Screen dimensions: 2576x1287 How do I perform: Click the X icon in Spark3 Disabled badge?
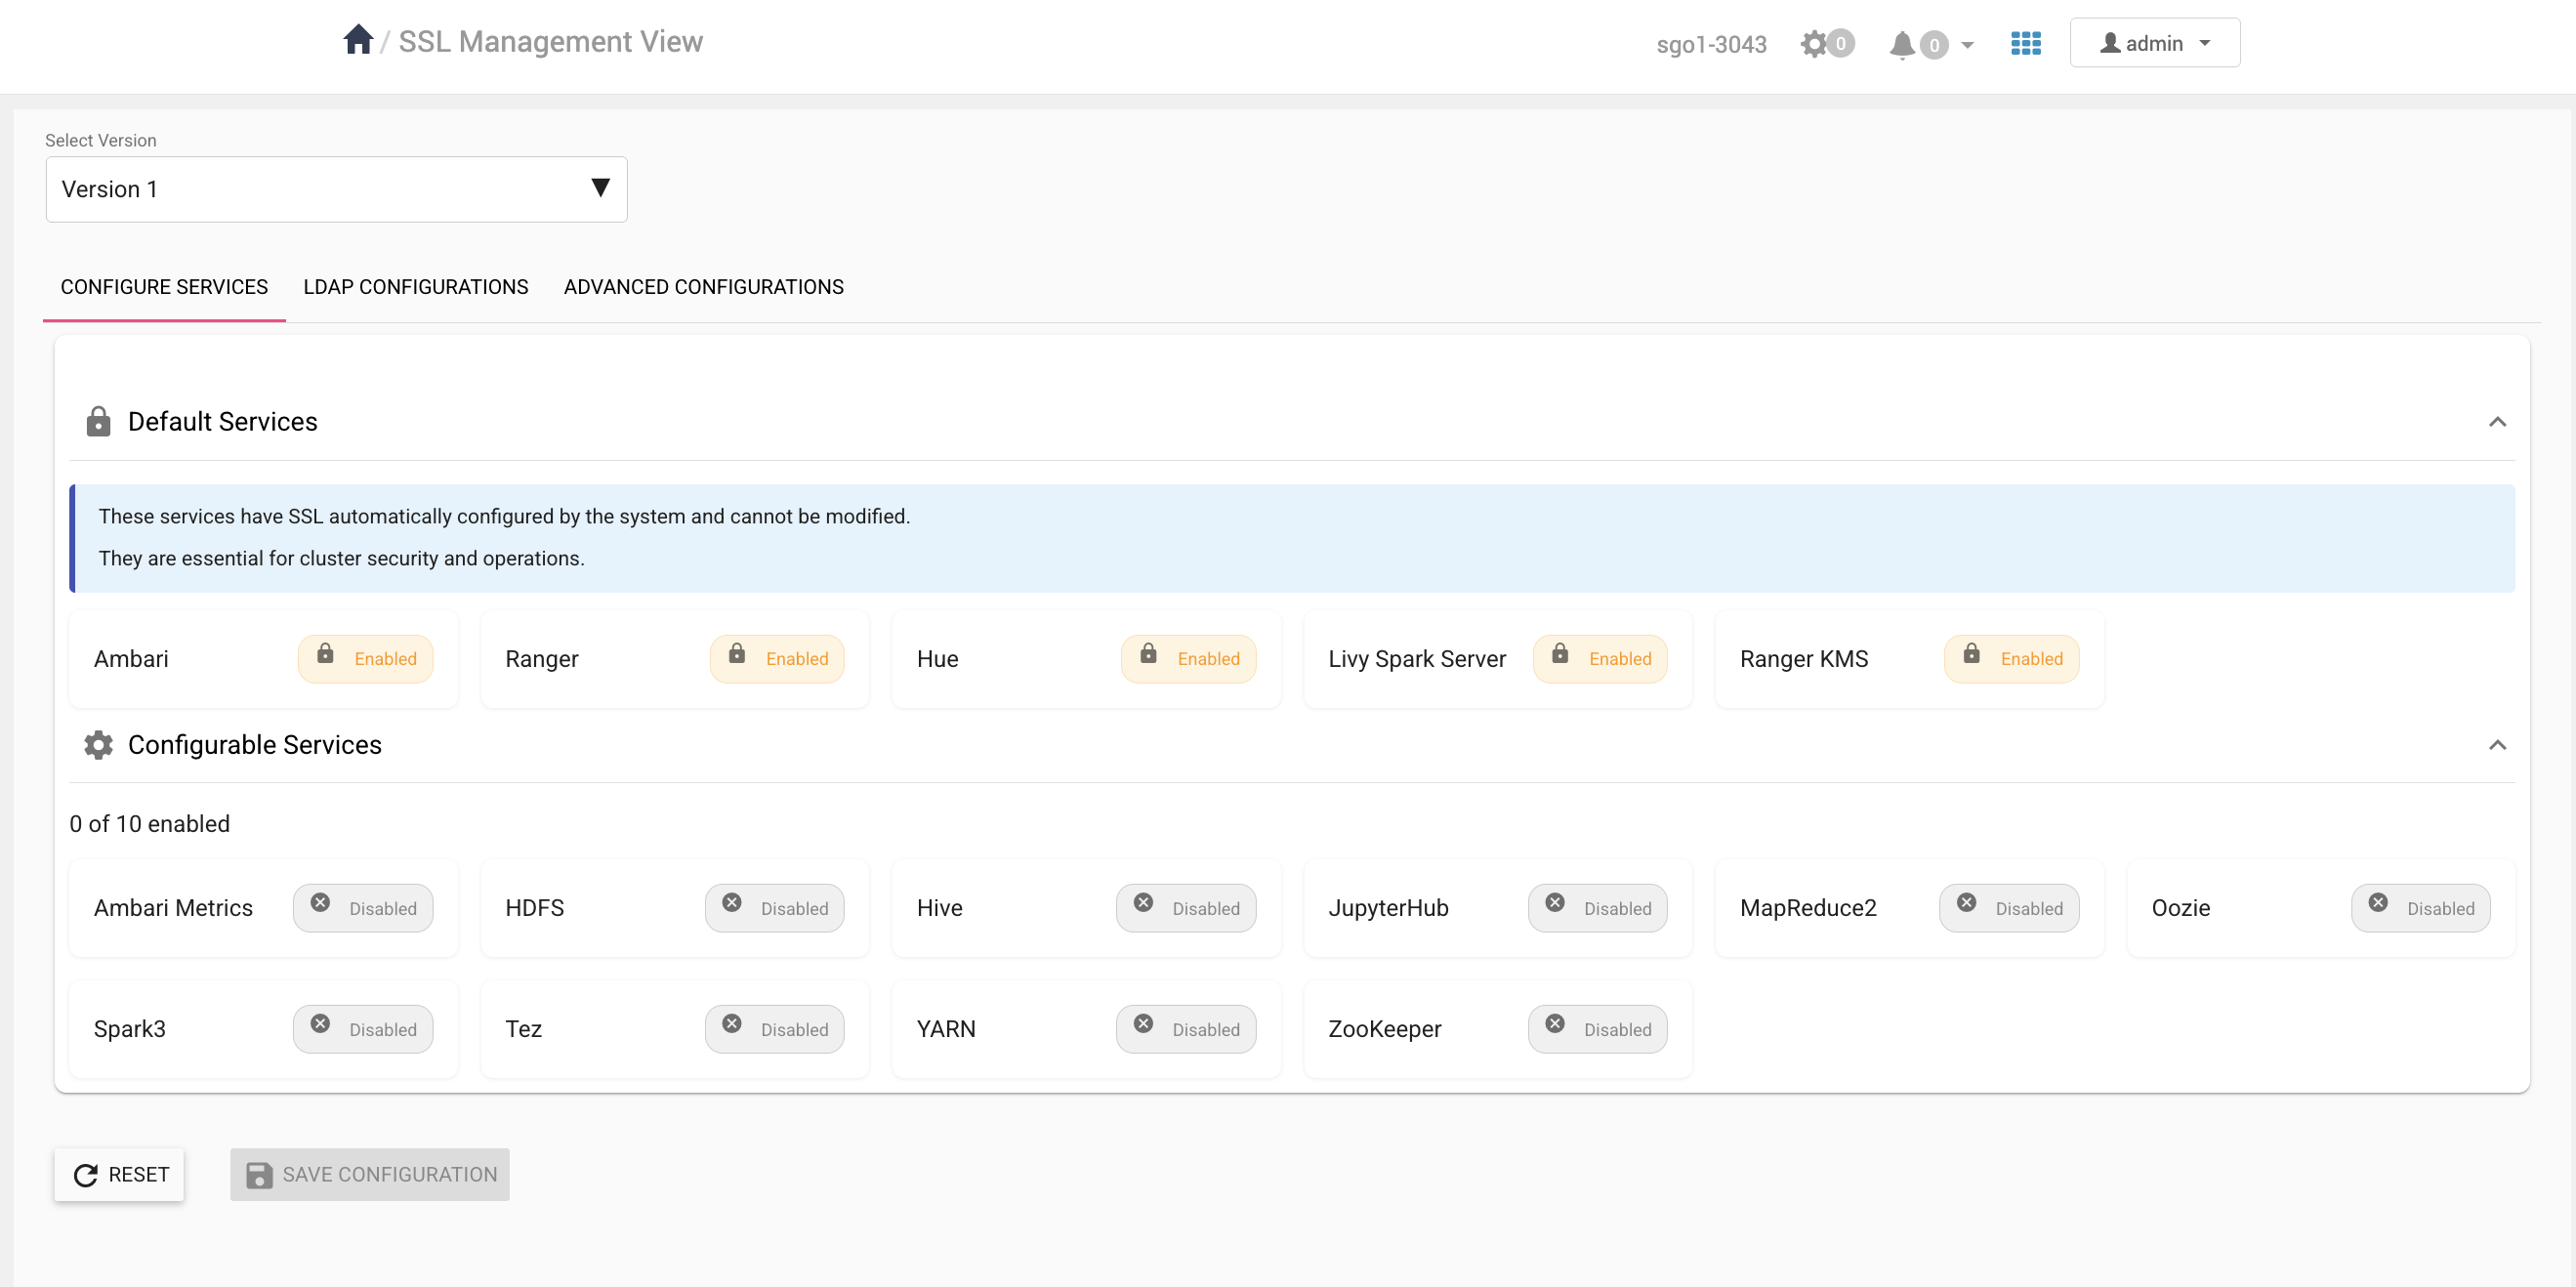click(x=320, y=1023)
